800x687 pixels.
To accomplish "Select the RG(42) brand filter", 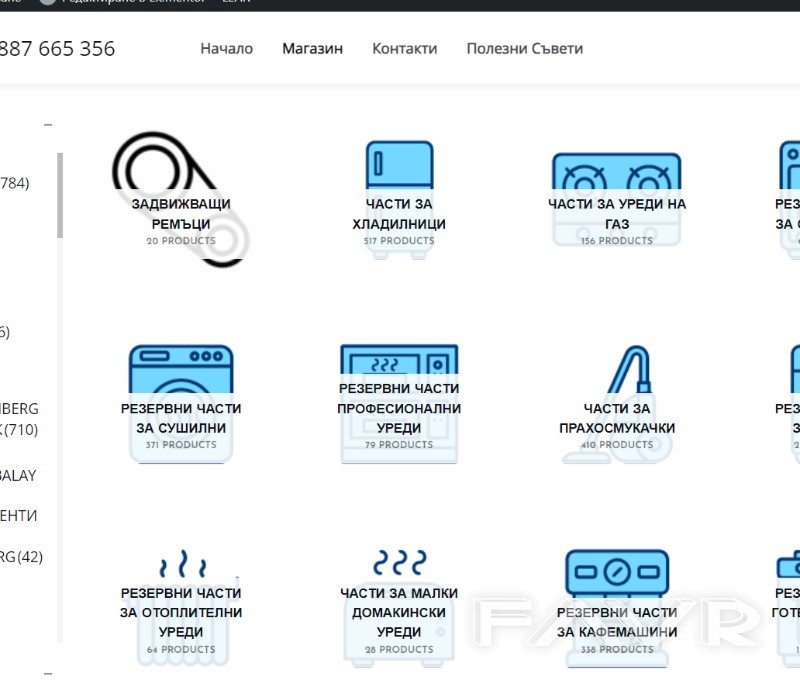I will [22, 557].
